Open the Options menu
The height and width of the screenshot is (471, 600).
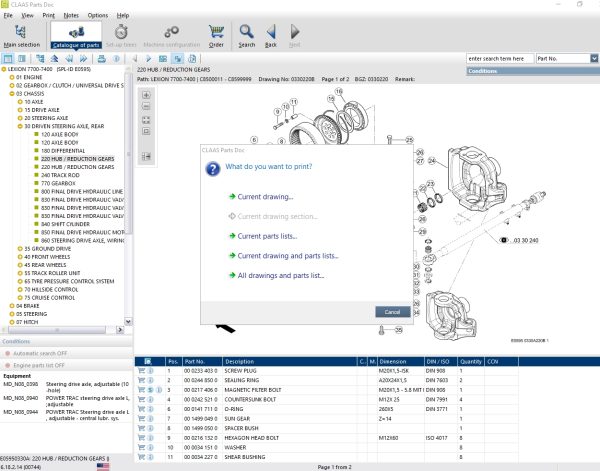[97, 16]
